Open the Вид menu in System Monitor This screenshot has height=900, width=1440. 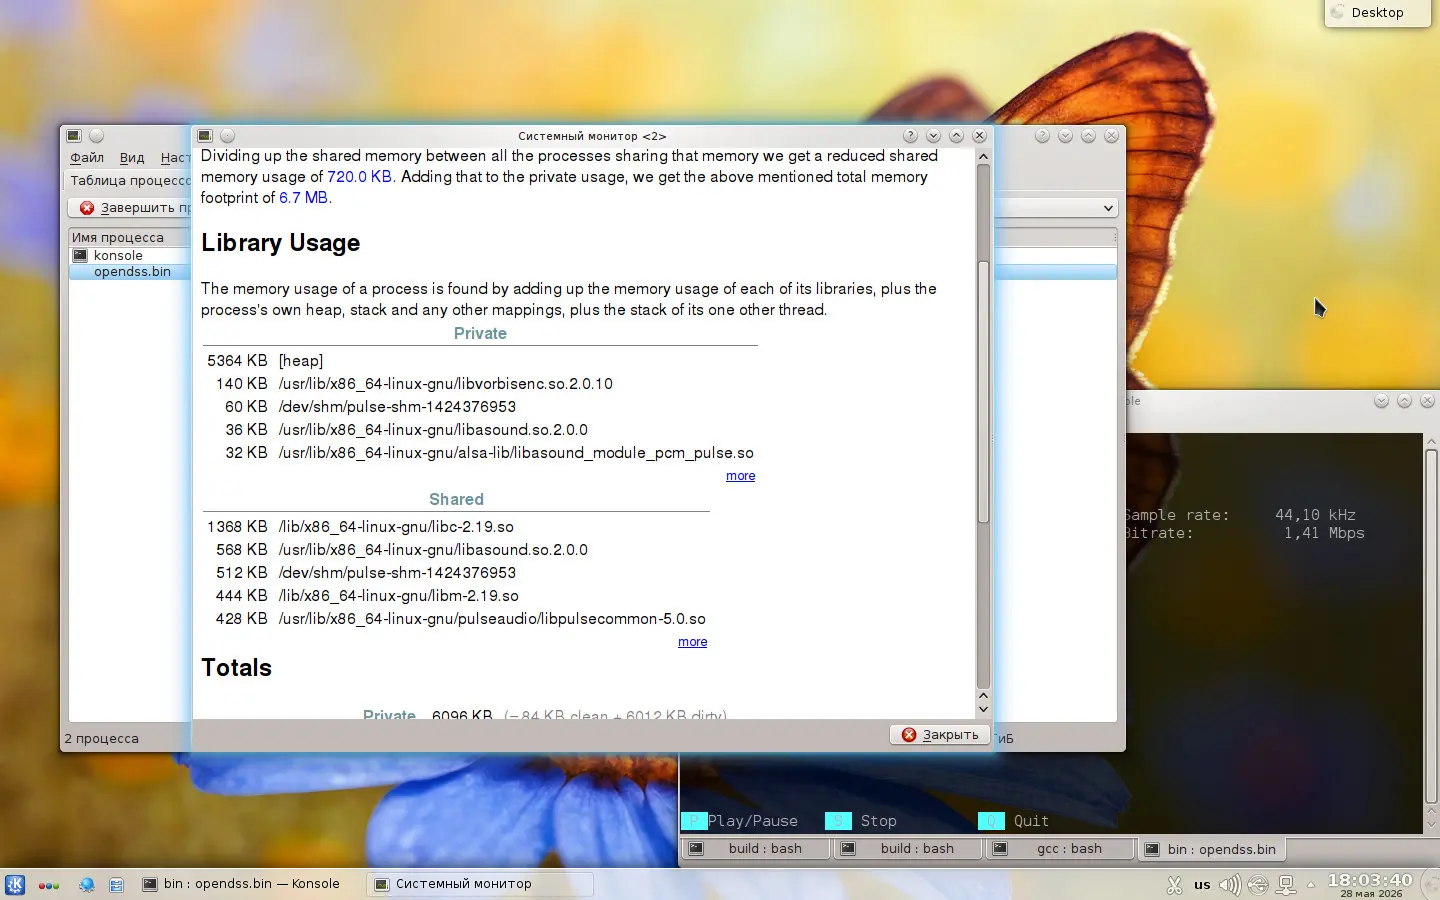coord(132,158)
